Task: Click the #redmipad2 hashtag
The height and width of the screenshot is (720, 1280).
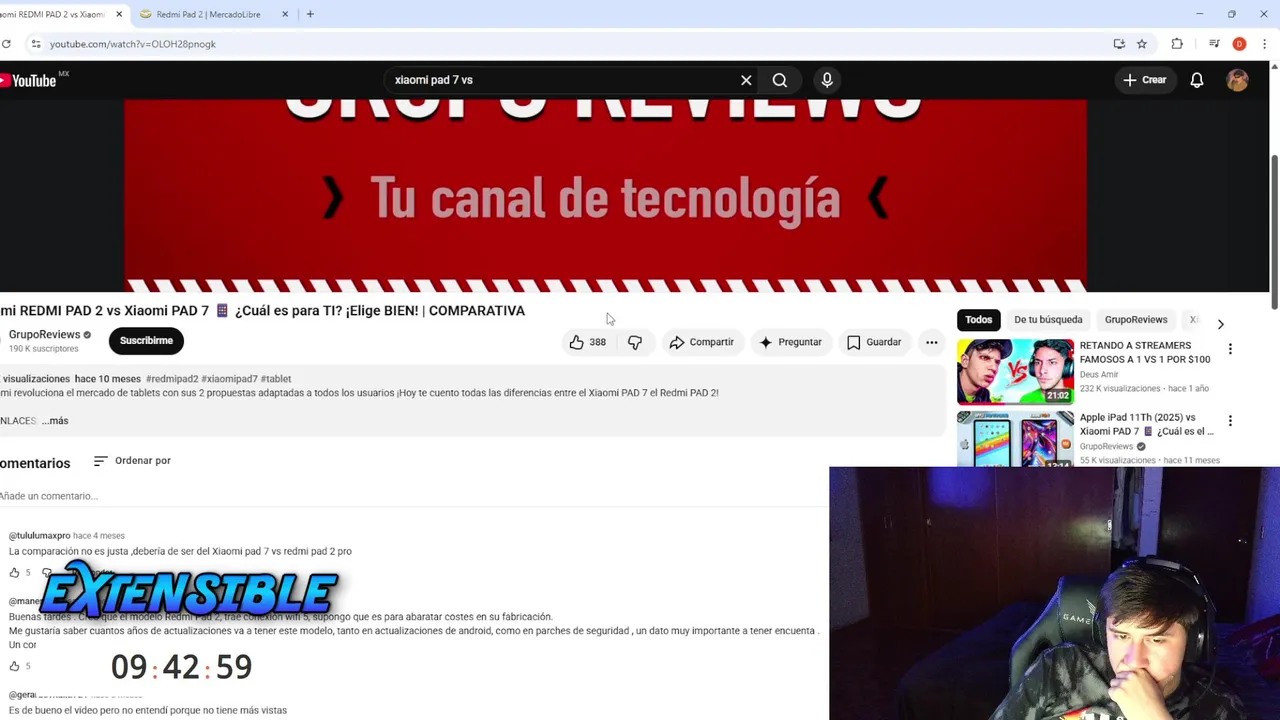Action: (171, 379)
